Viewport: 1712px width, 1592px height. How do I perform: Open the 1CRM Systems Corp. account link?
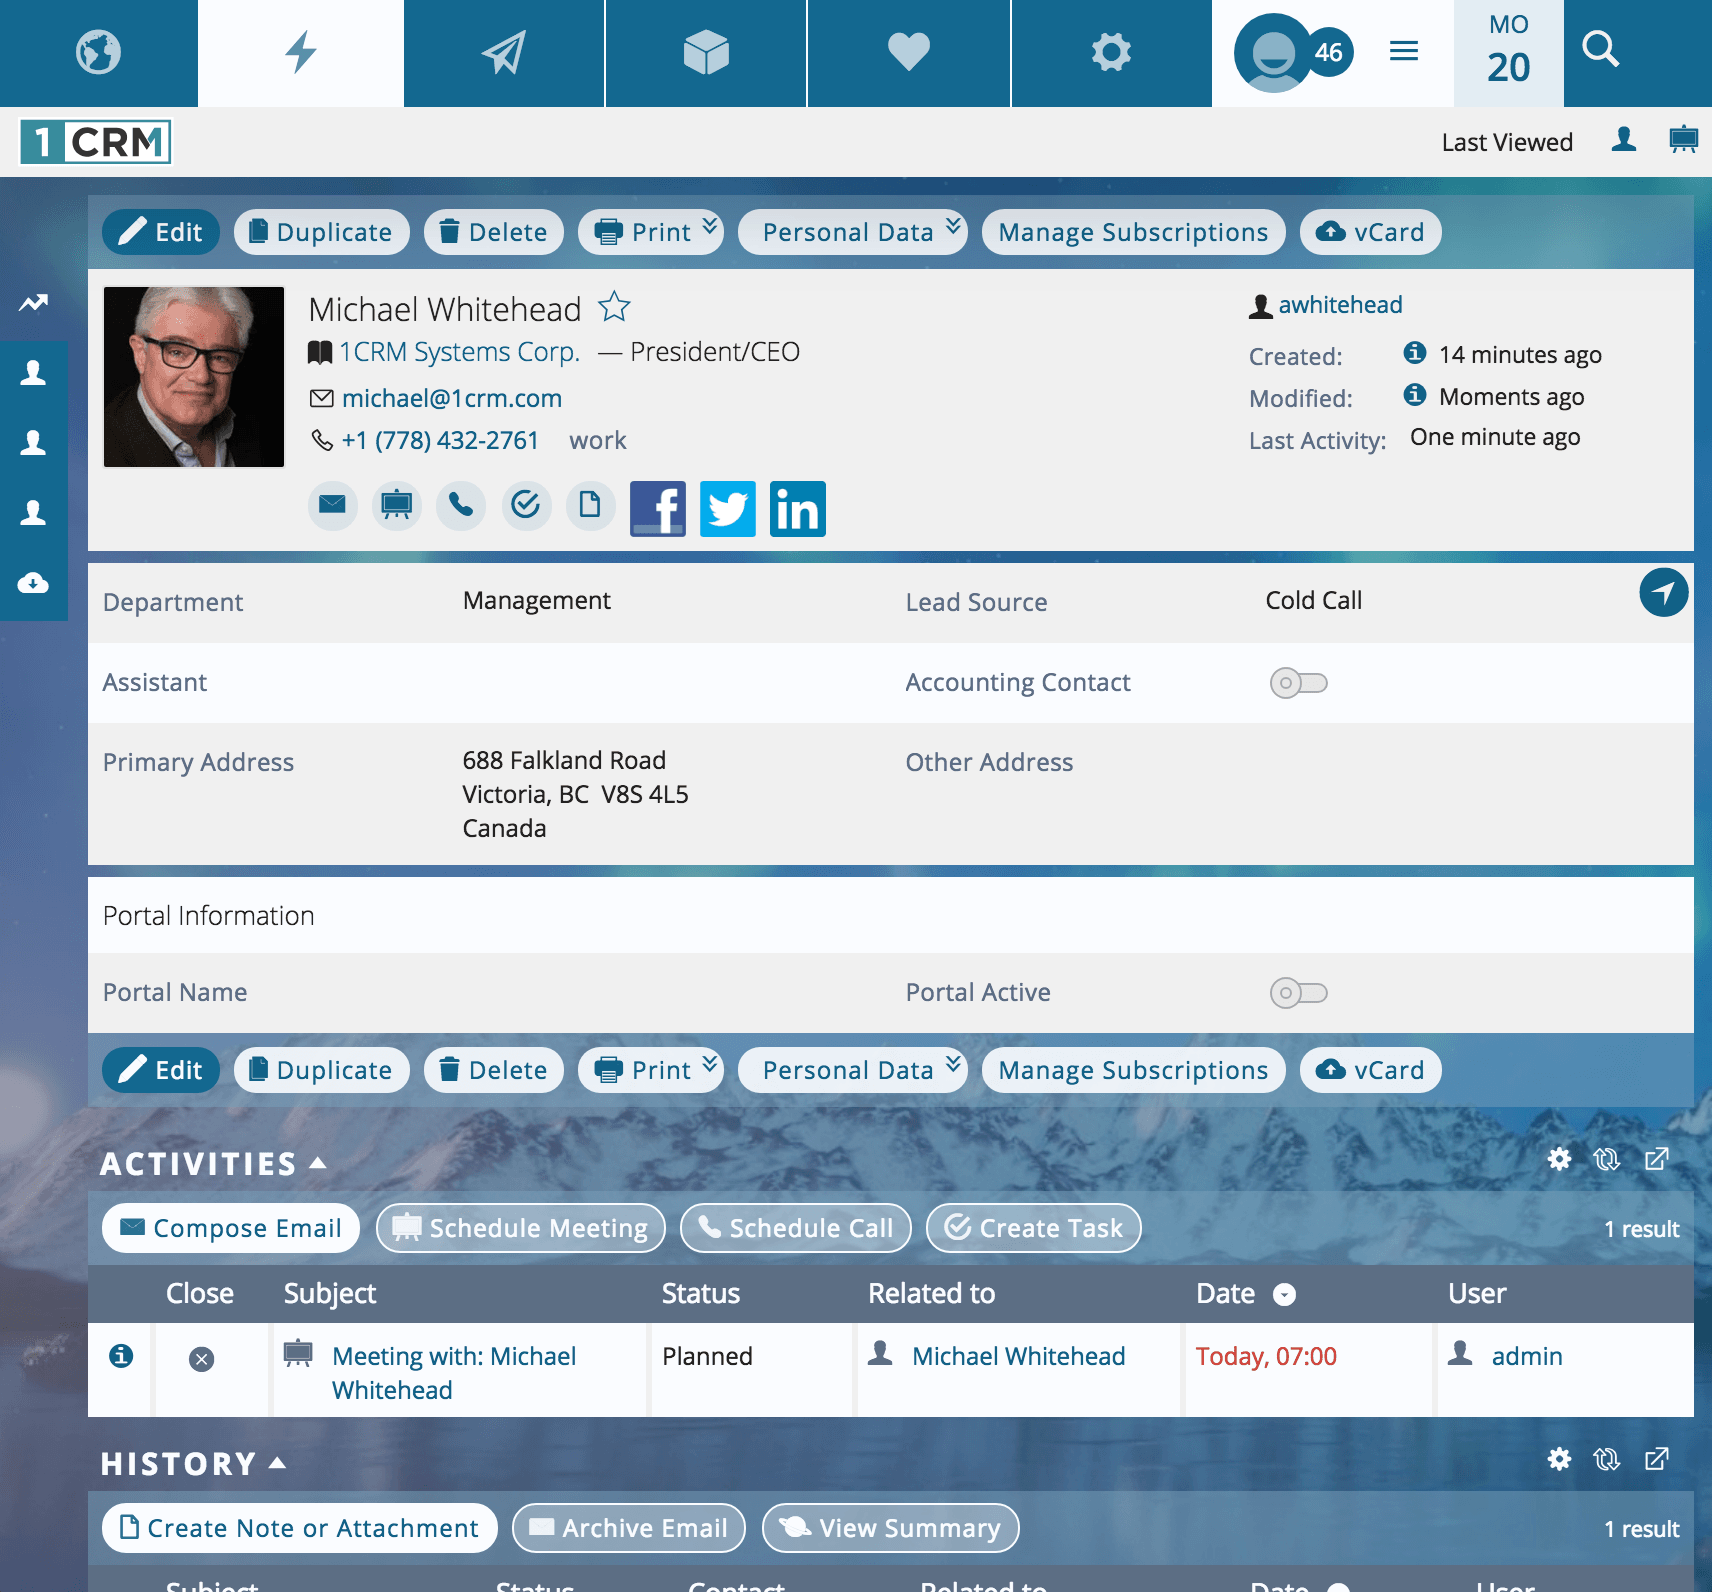pos(459,352)
